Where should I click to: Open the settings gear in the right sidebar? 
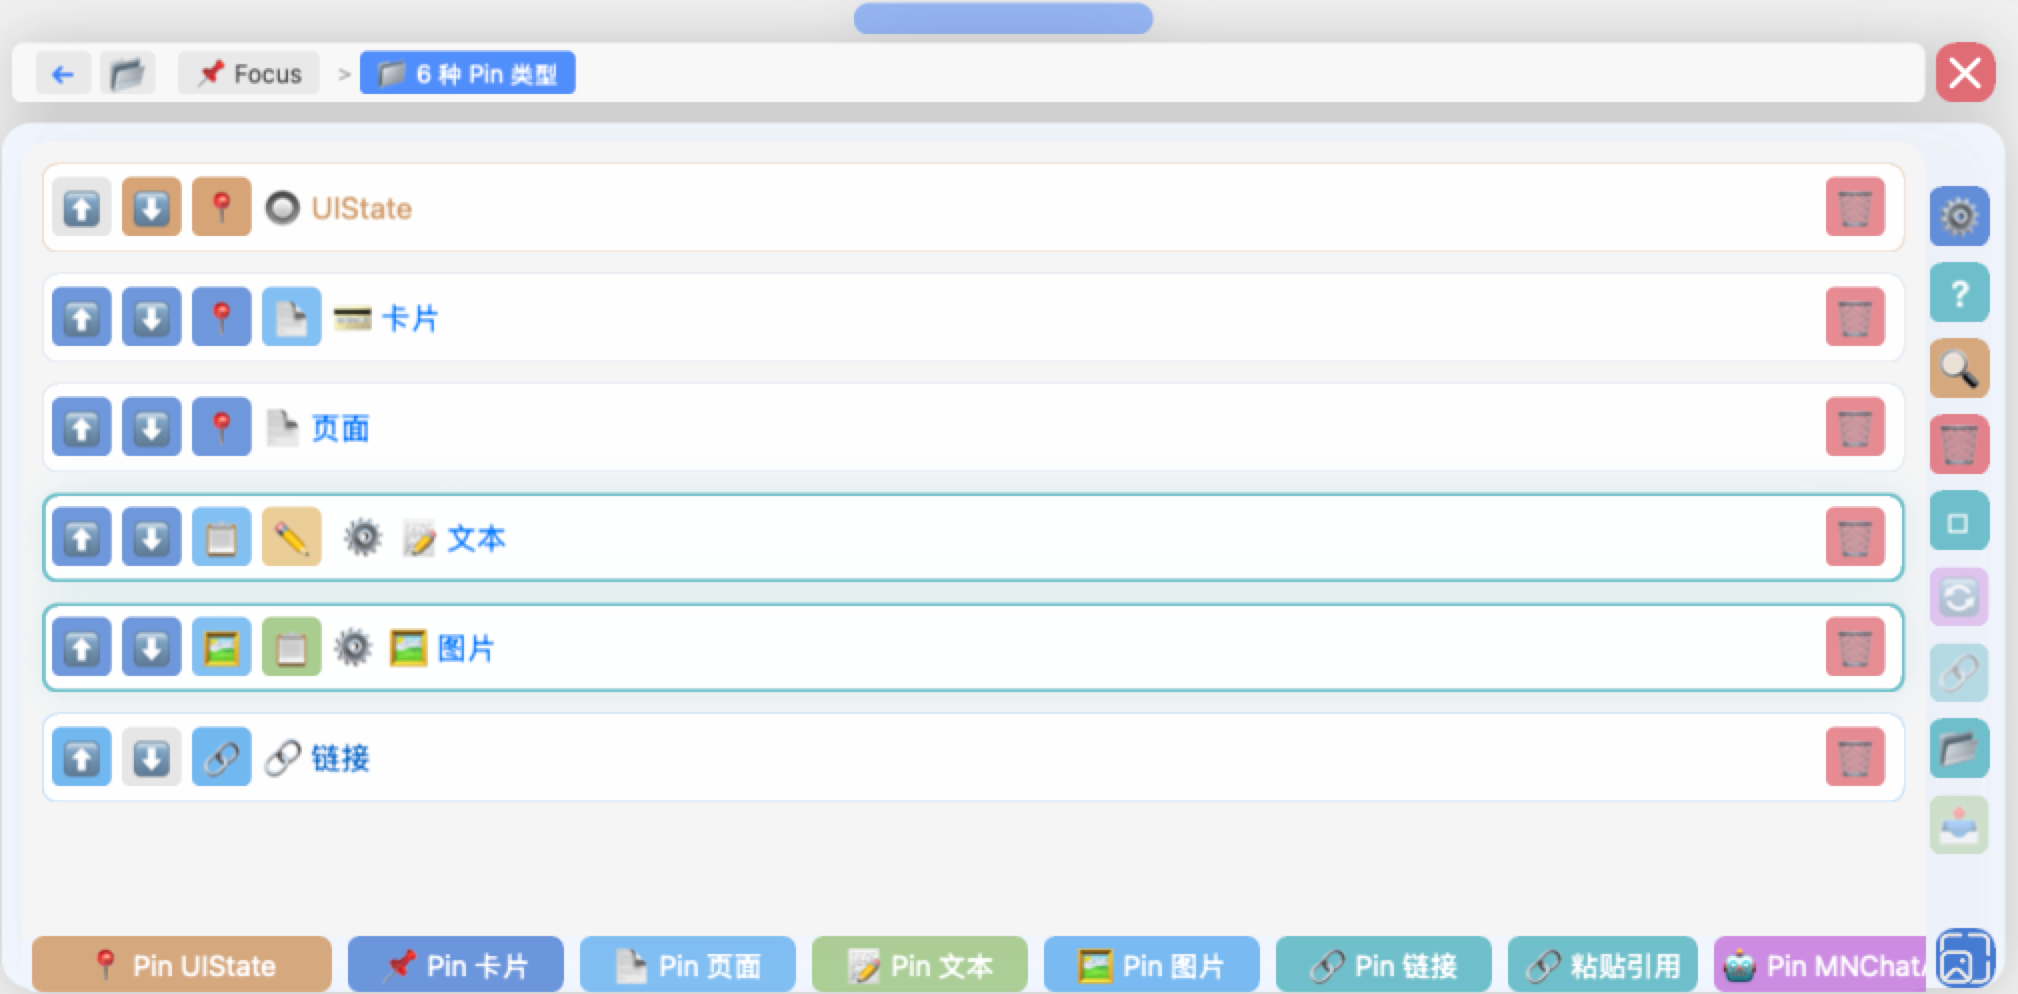[1958, 214]
